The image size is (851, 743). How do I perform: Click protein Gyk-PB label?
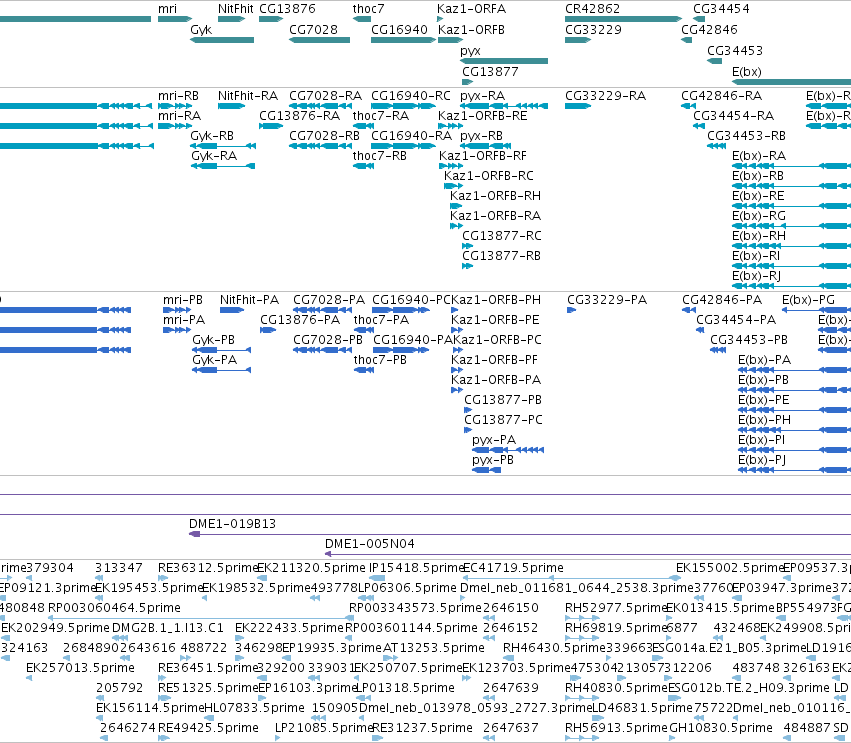[213, 340]
